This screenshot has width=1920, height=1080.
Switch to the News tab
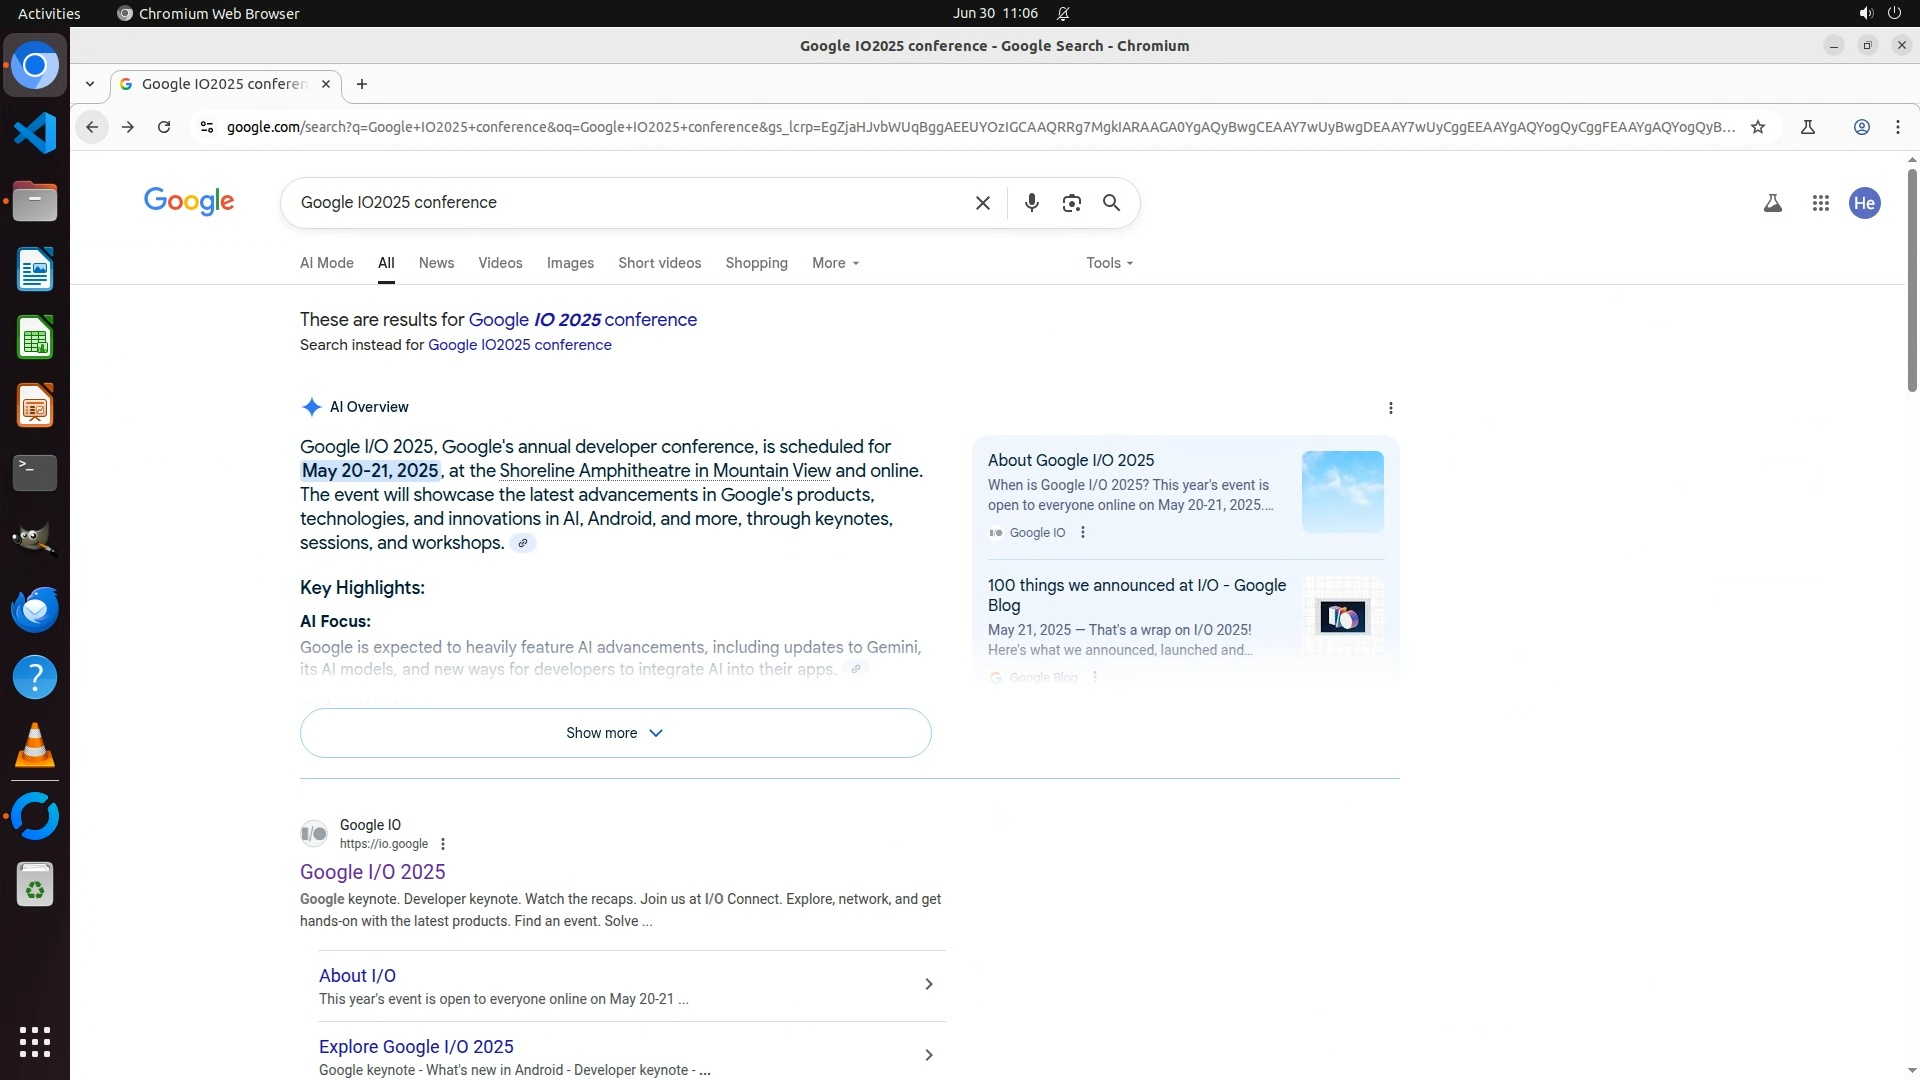point(436,263)
